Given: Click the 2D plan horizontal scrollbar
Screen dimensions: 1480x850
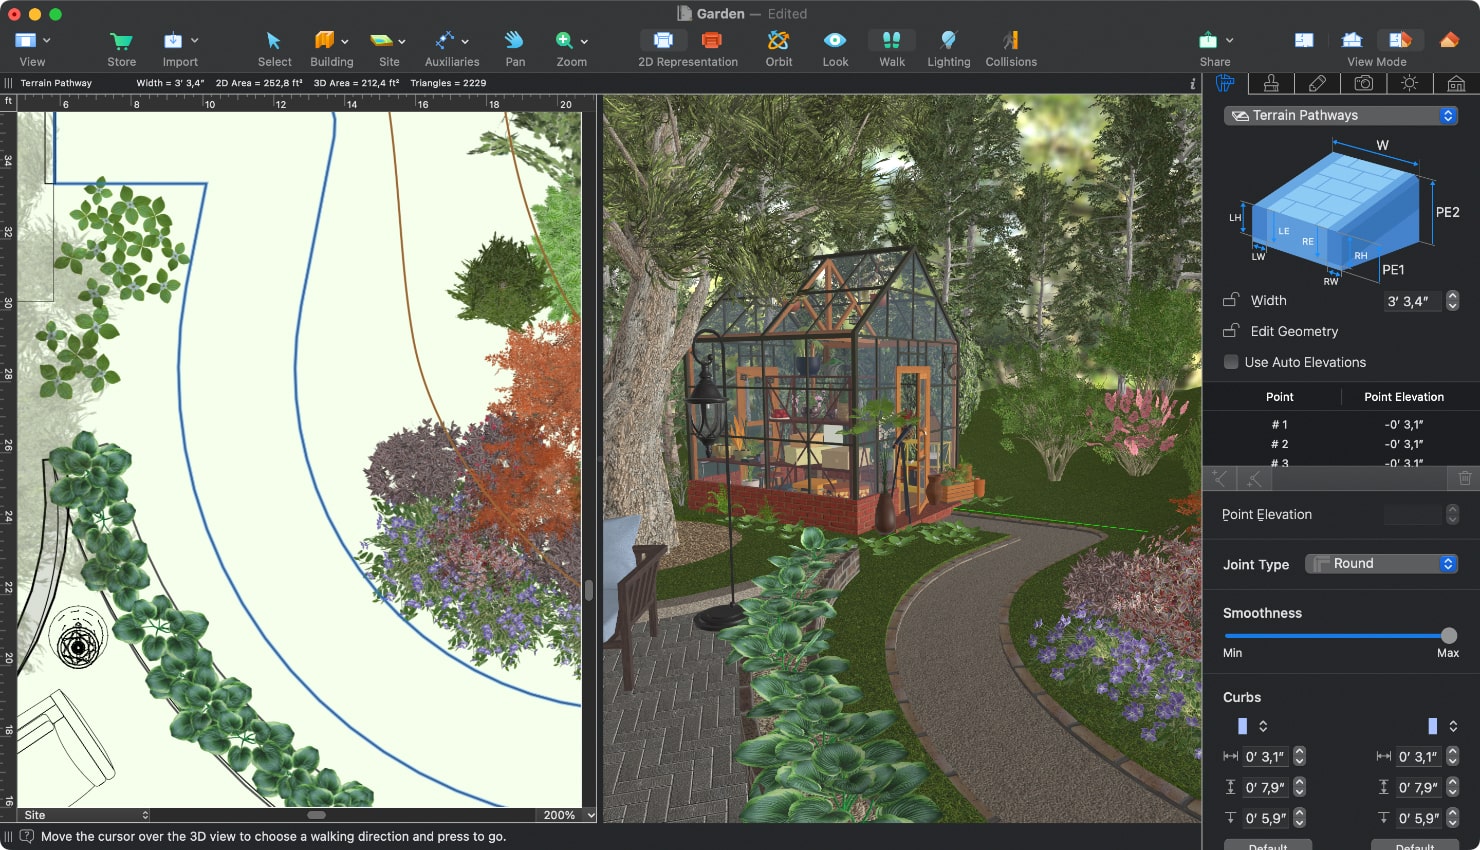Looking at the screenshot, I should pyautogui.click(x=317, y=815).
